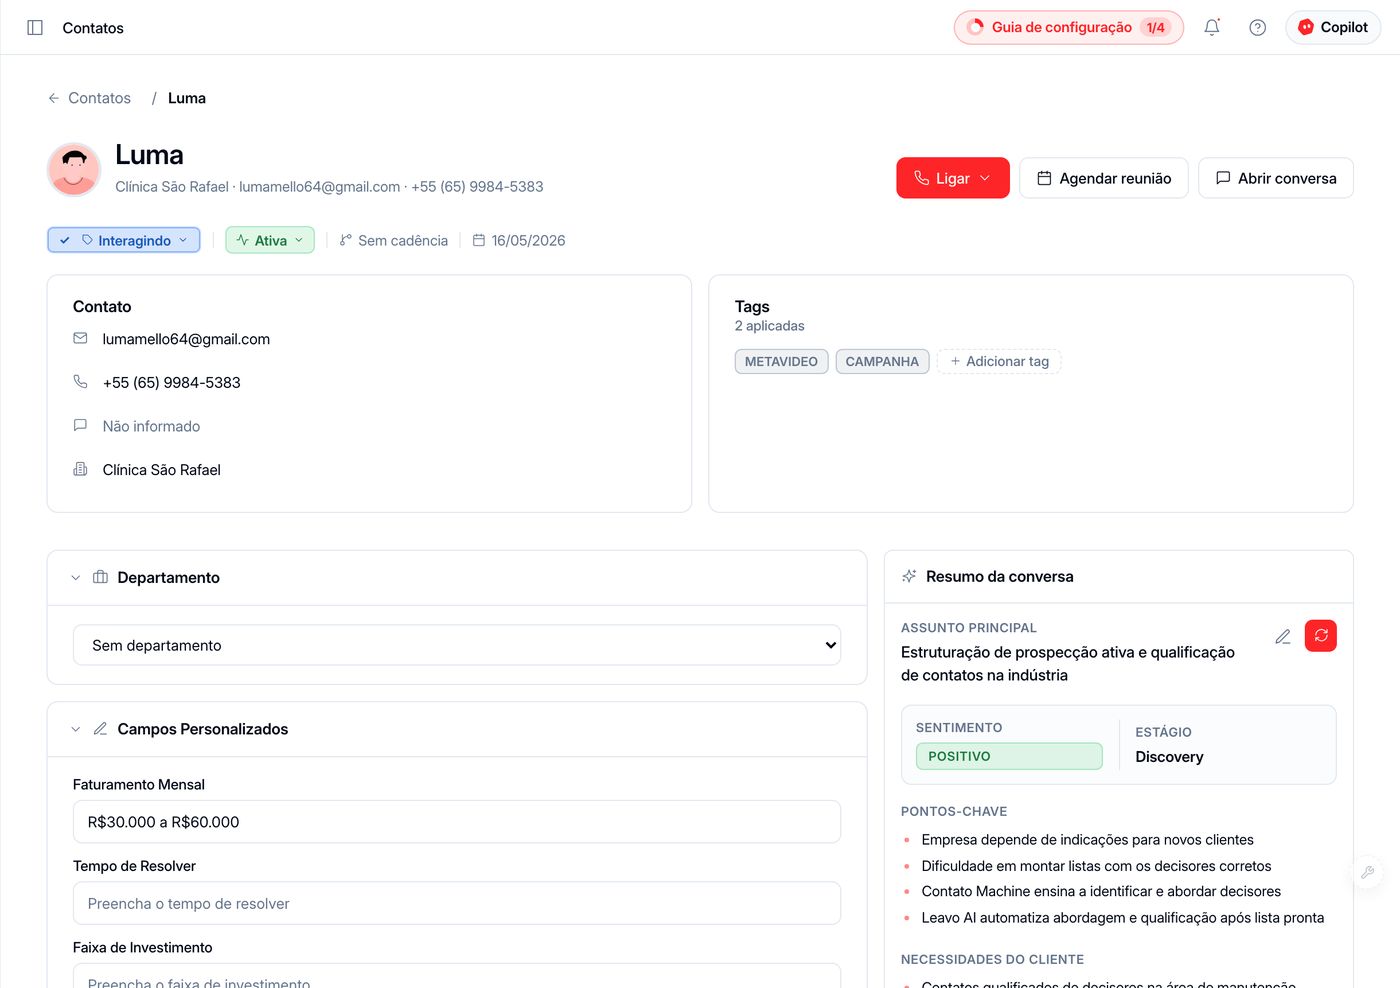1400x988 pixels.
Task: Open the notifications bell
Action: (x=1211, y=28)
